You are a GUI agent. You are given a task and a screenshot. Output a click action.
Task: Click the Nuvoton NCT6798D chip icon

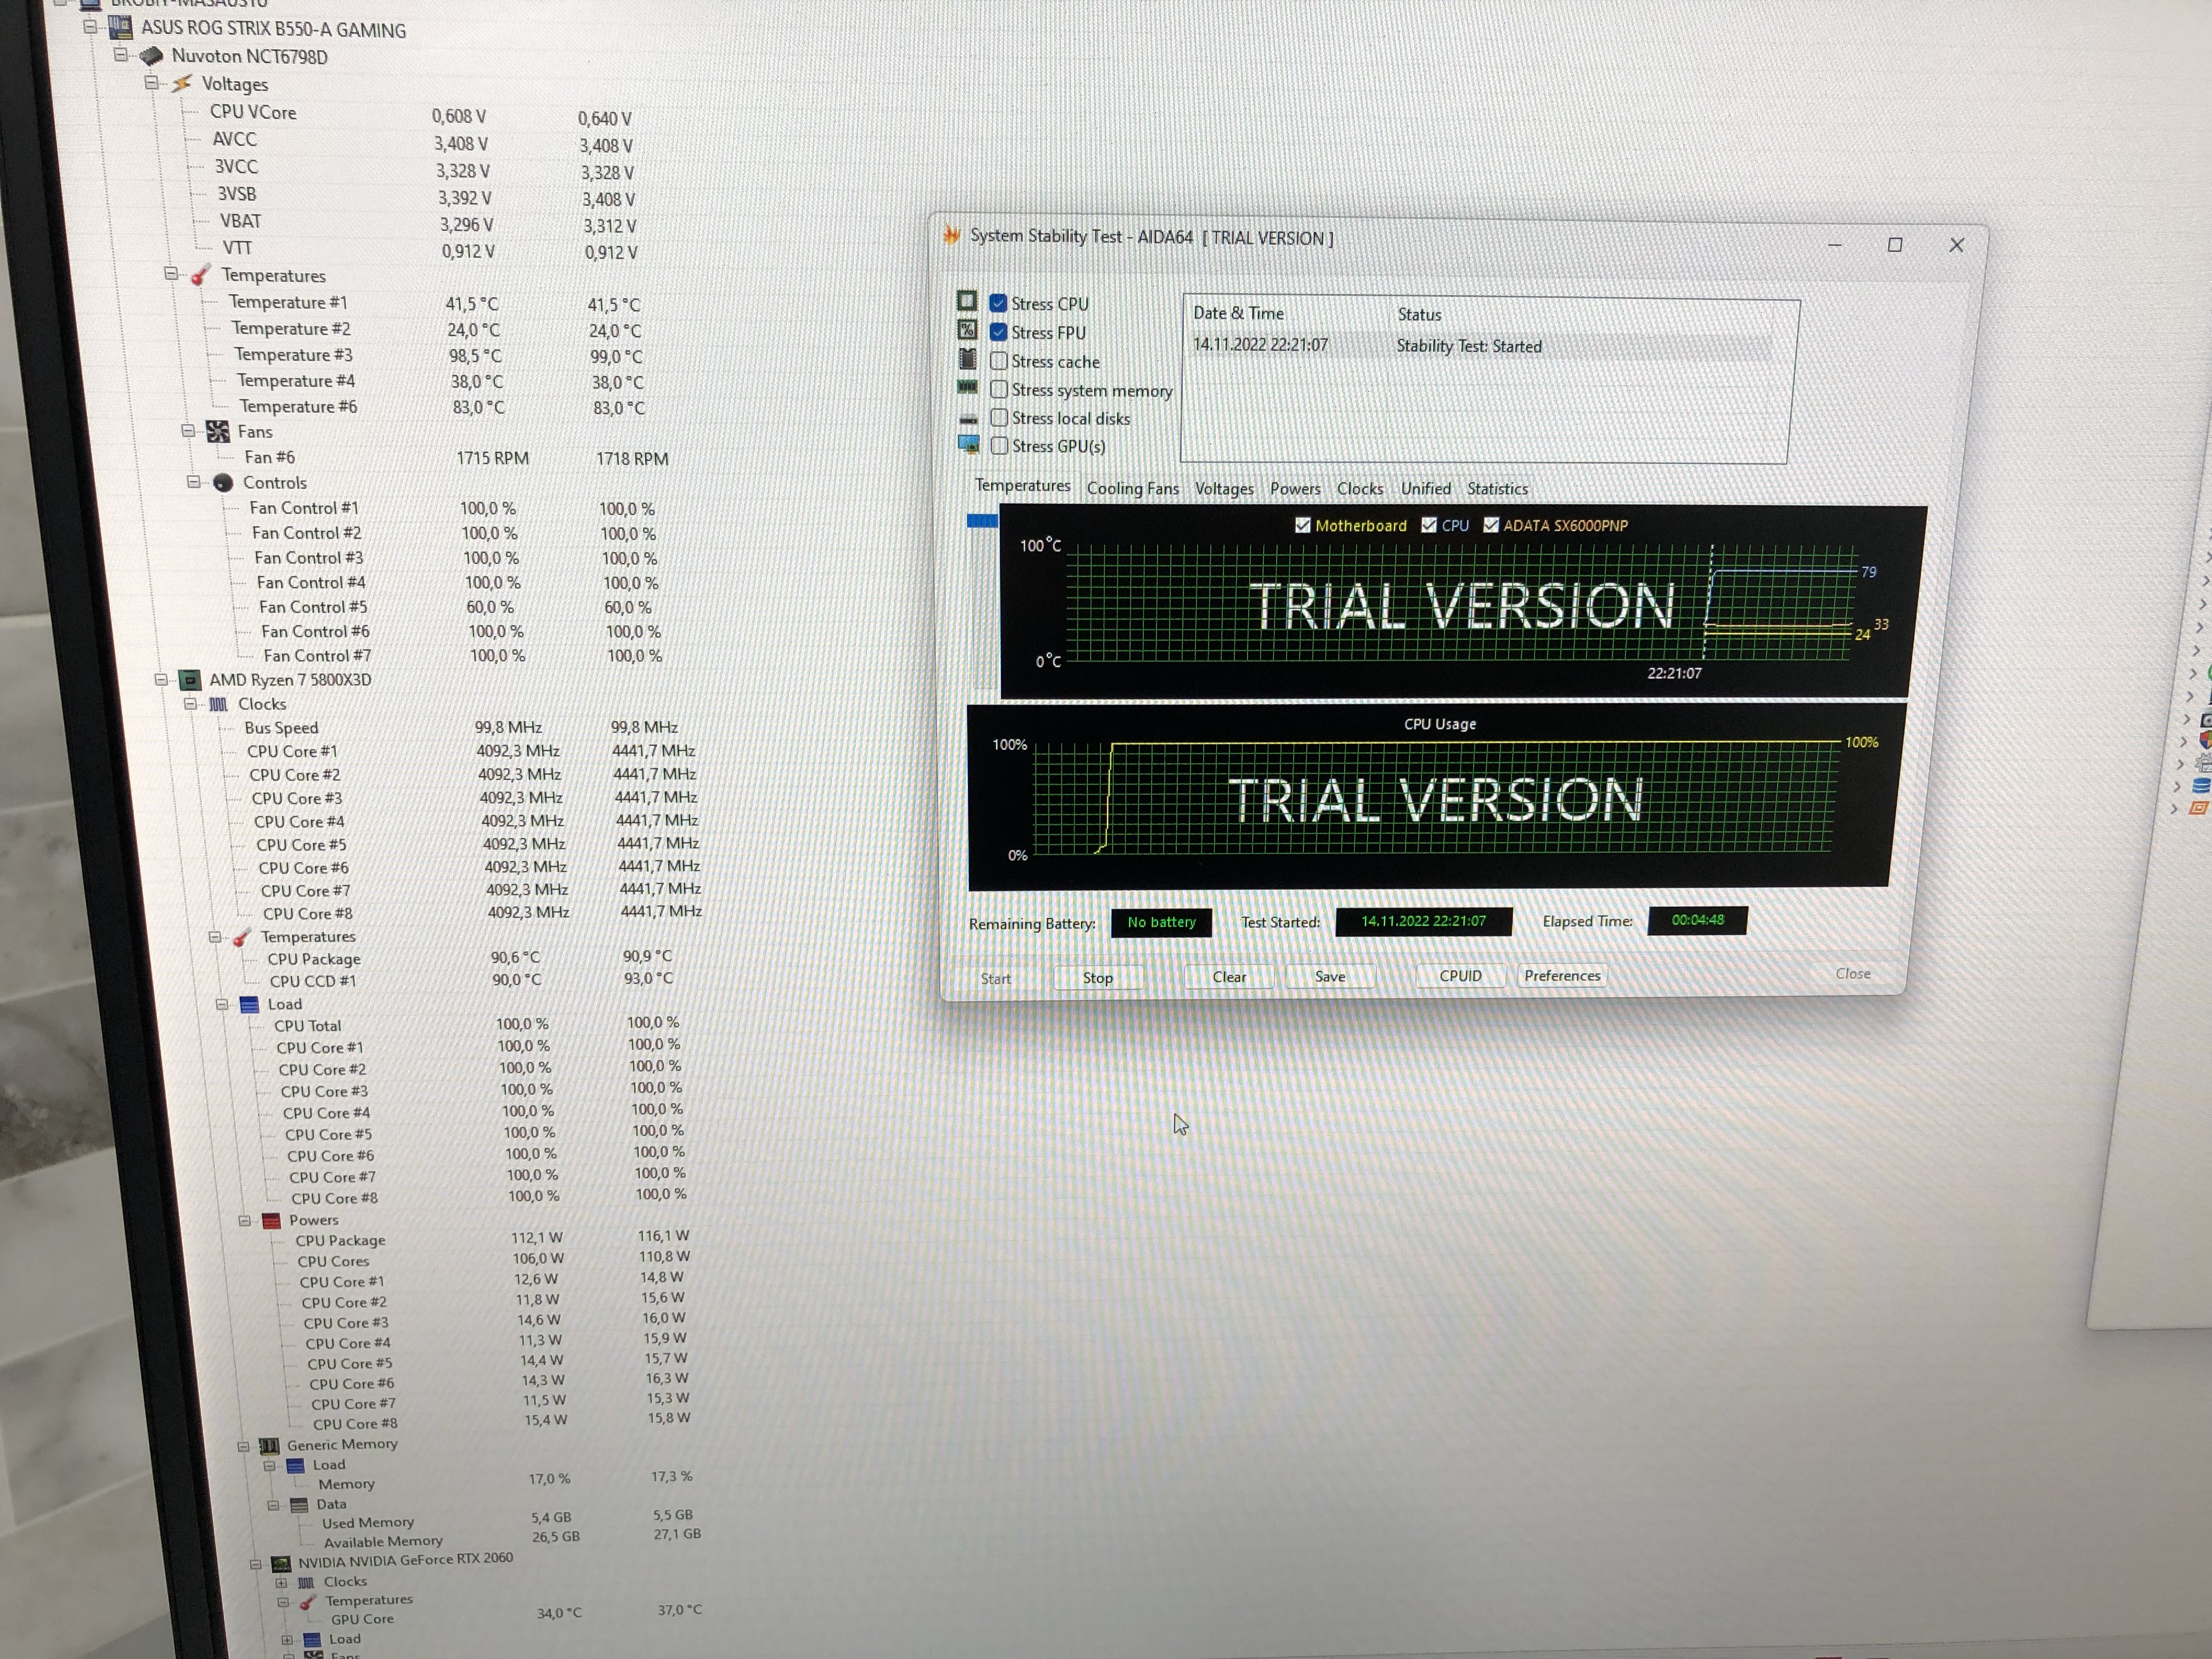[x=151, y=55]
